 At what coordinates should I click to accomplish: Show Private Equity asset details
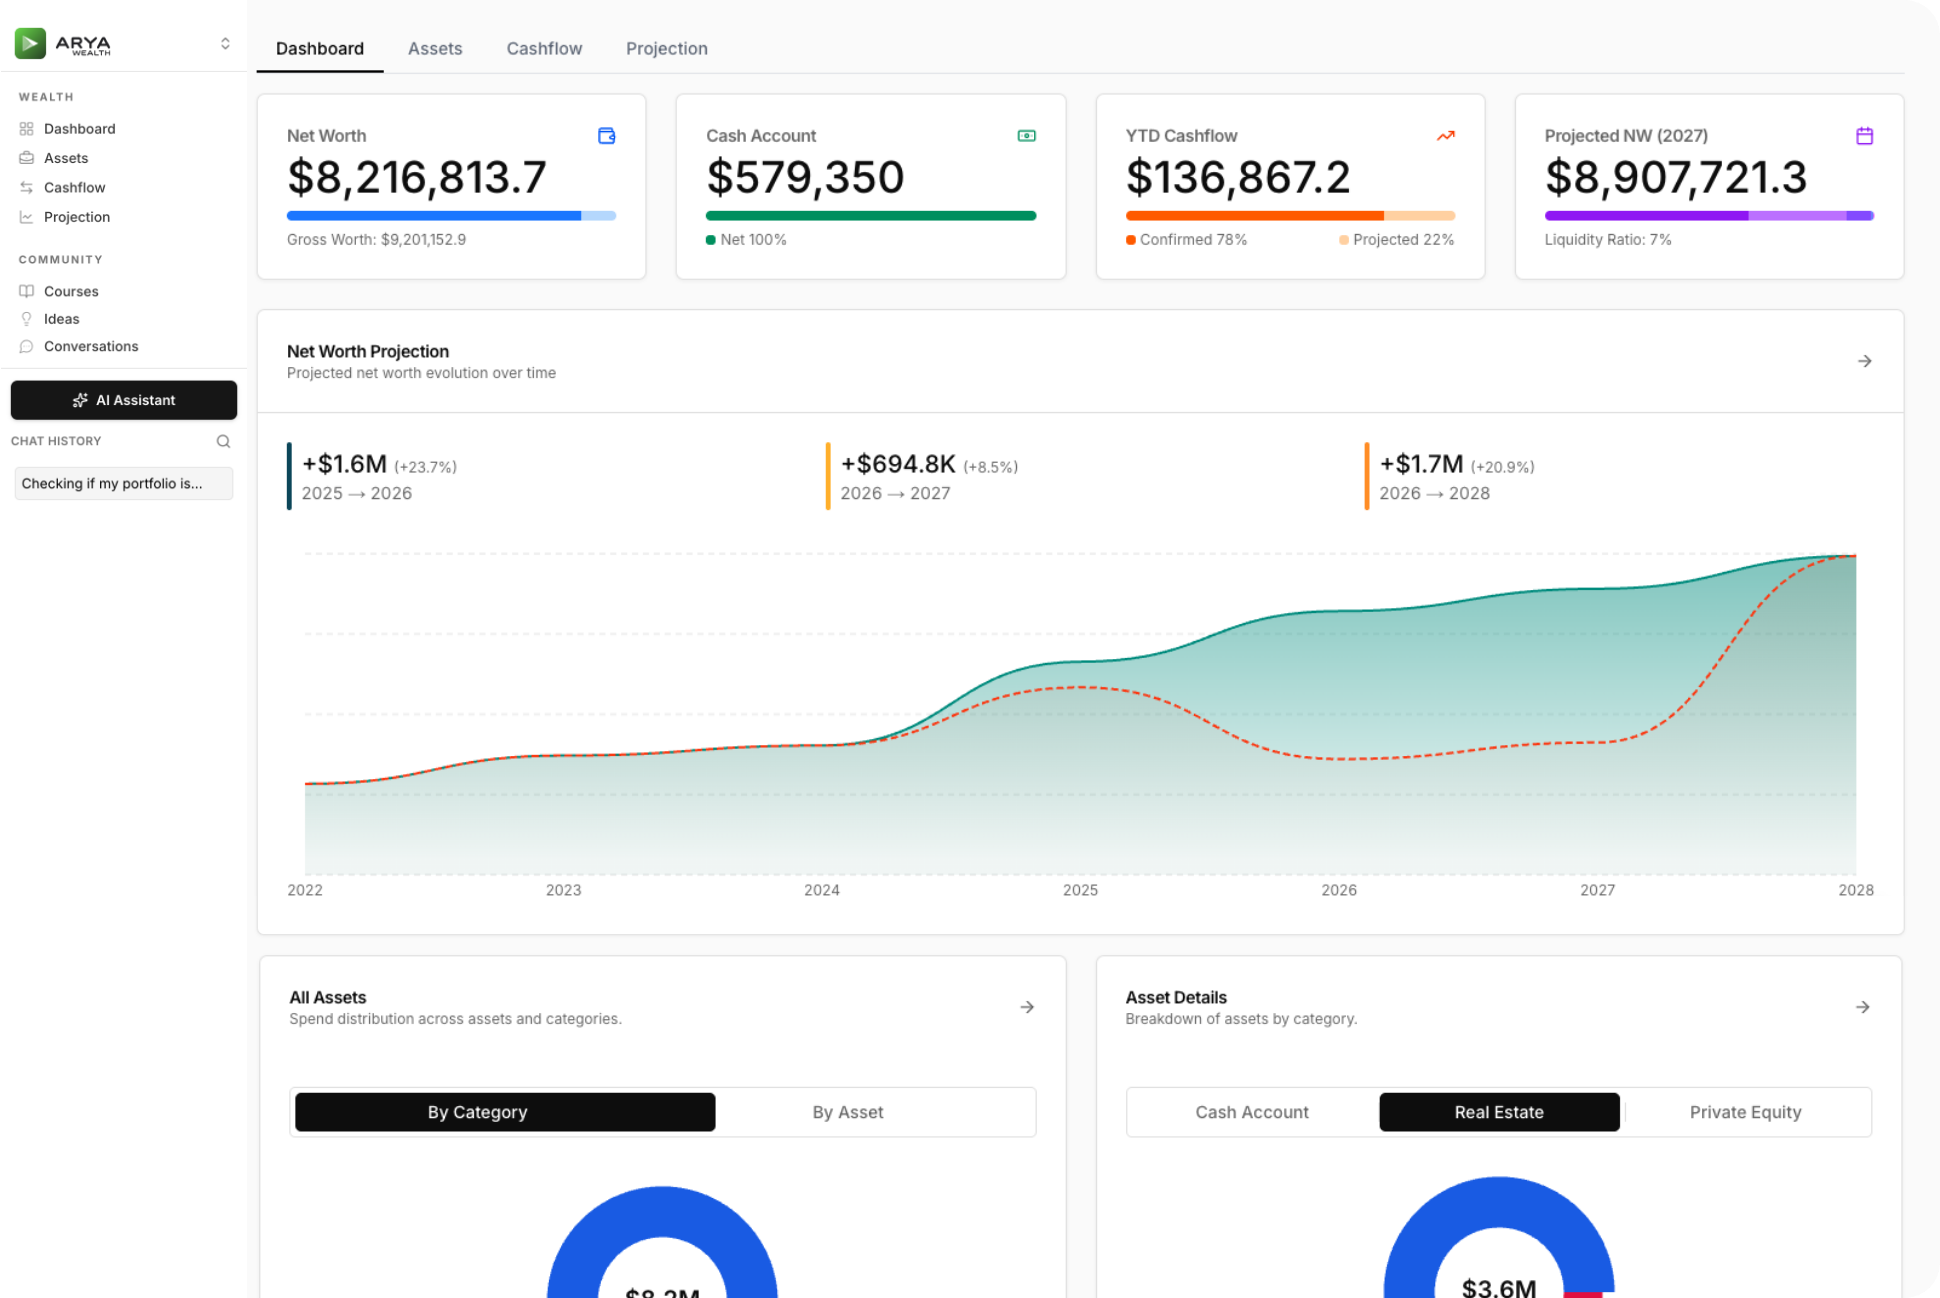point(1745,1112)
